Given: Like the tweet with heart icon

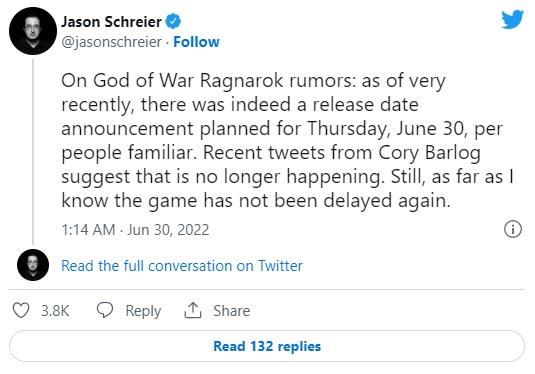Looking at the screenshot, I should pyautogui.click(x=21, y=310).
